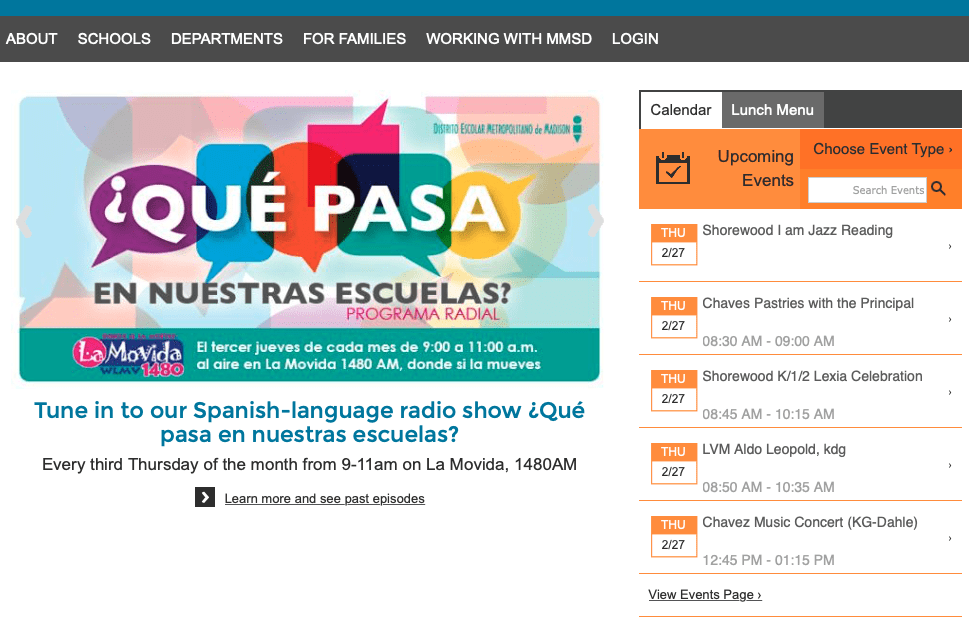Image resolution: width=969 pixels, height=617 pixels.
Task: Go to previous carousel slide arrow
Action: click(x=24, y=221)
